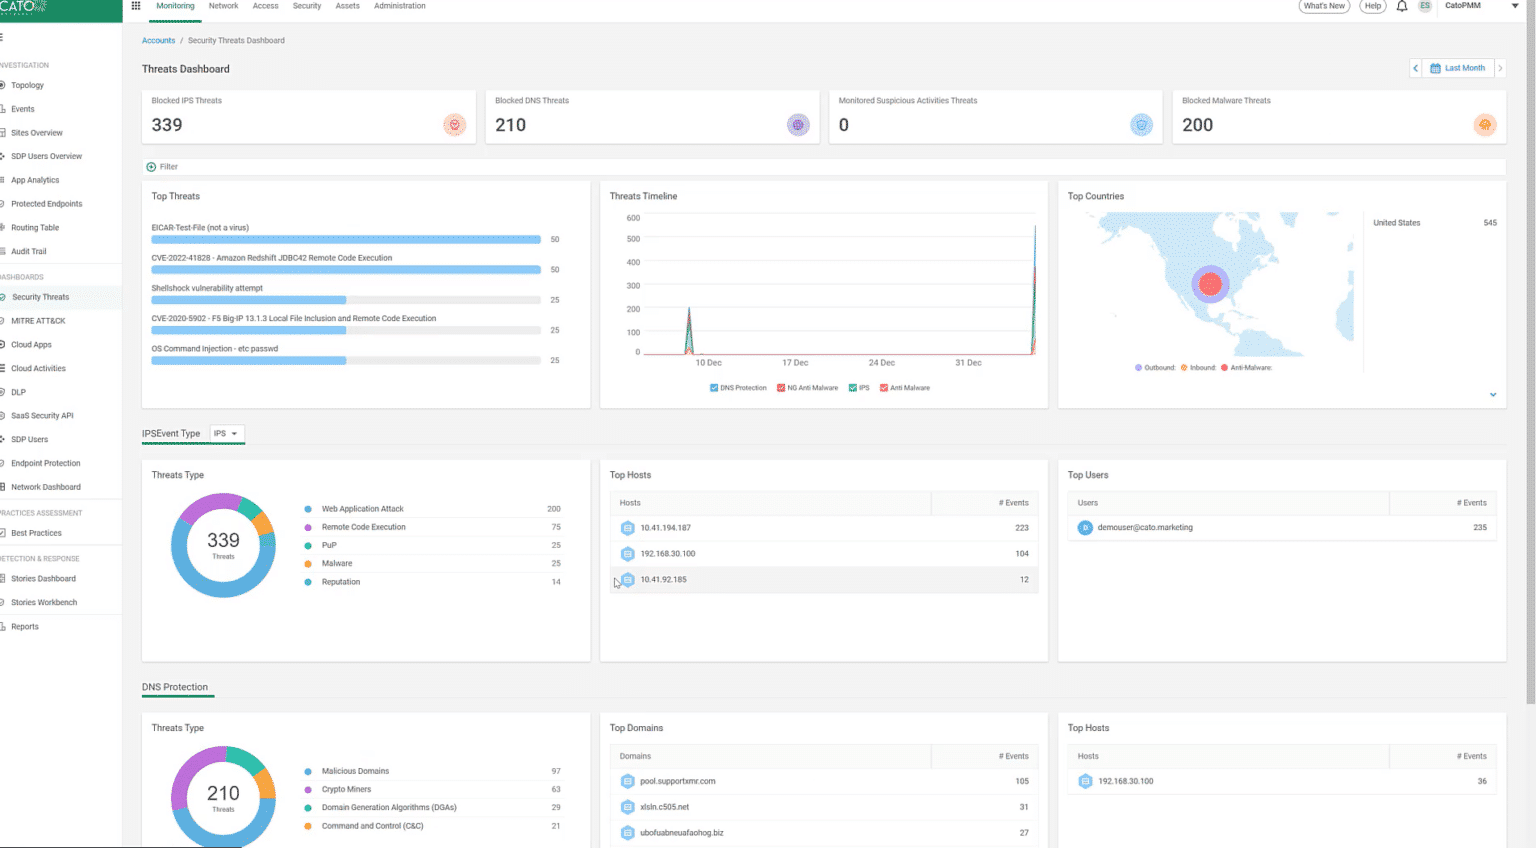Follow the Accounts breadcrumb link
The height and width of the screenshot is (848, 1536).
pos(158,40)
